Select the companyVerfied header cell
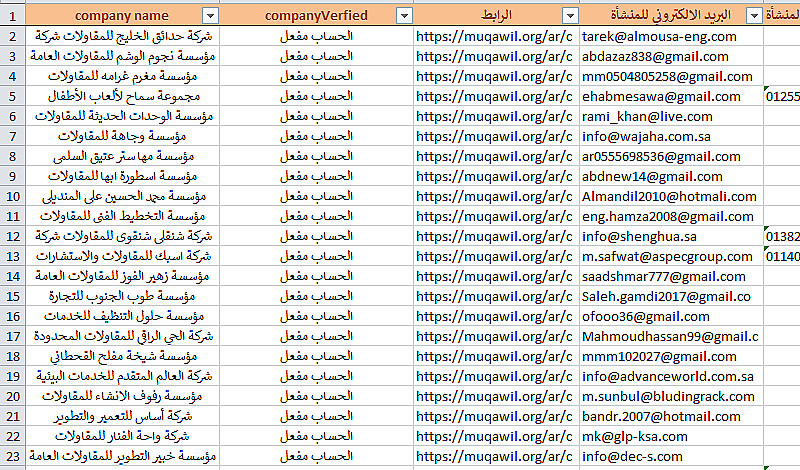The height and width of the screenshot is (470, 800). point(316,15)
